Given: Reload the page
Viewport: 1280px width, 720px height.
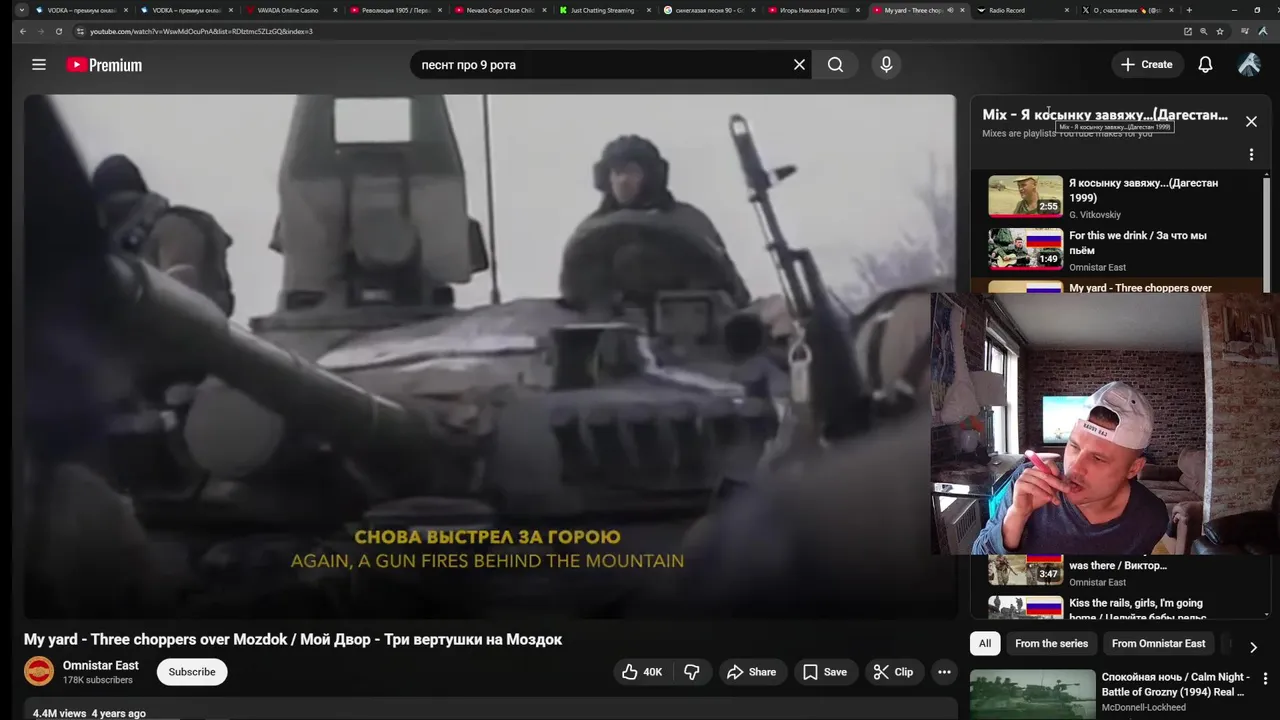Looking at the screenshot, I should click(x=59, y=31).
